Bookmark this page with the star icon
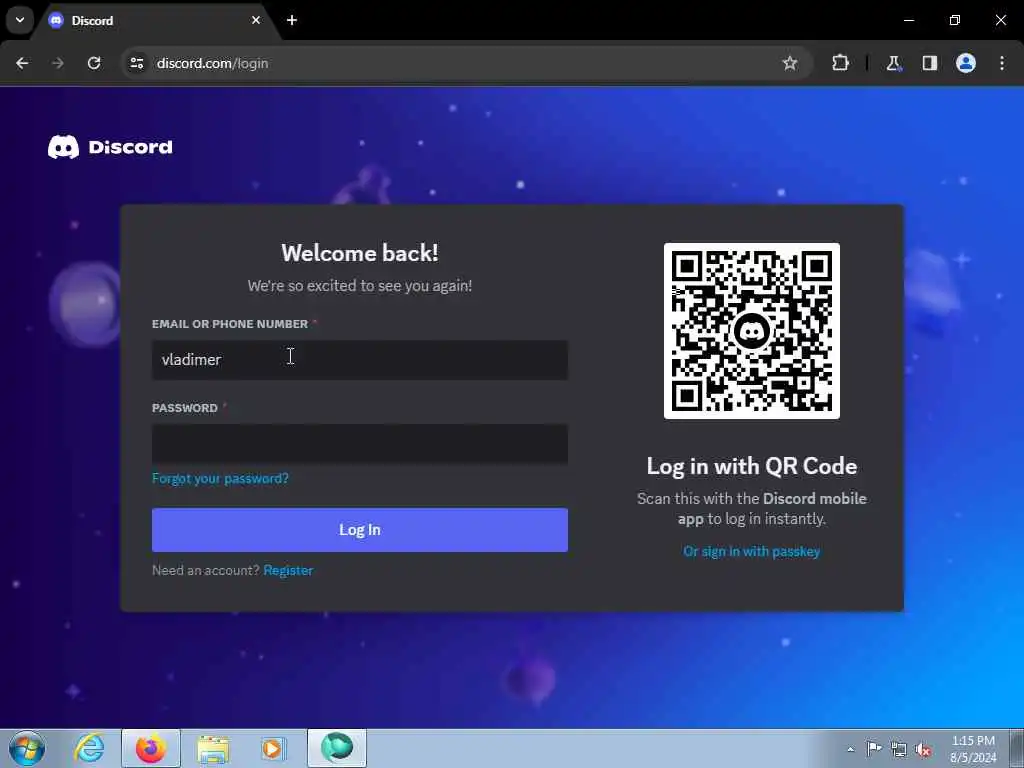The width and height of the screenshot is (1024, 768). pos(790,63)
